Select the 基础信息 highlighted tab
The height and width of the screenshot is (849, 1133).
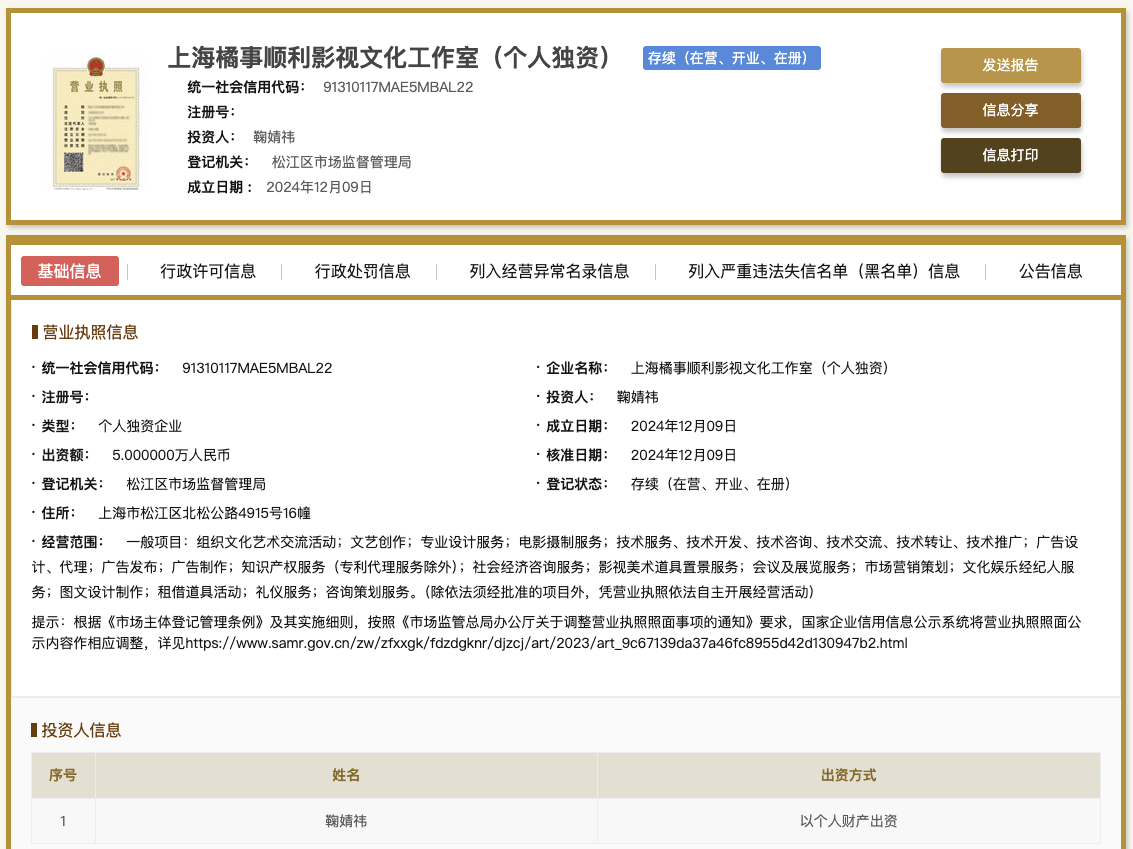pos(70,270)
